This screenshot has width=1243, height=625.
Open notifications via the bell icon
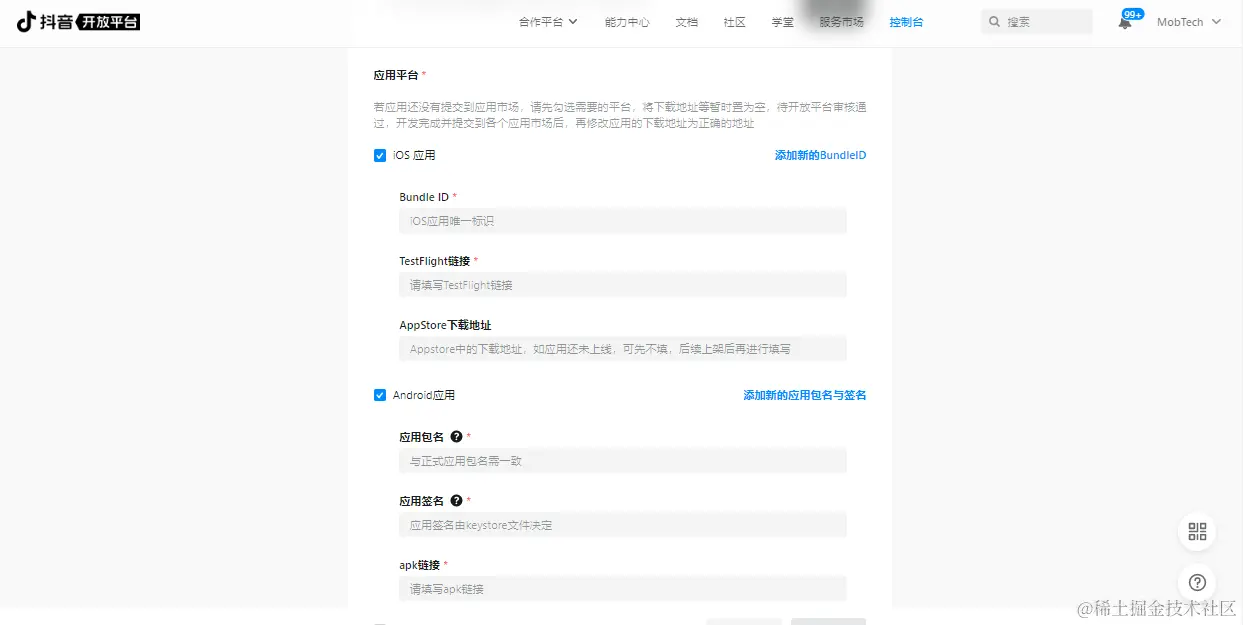point(1125,22)
